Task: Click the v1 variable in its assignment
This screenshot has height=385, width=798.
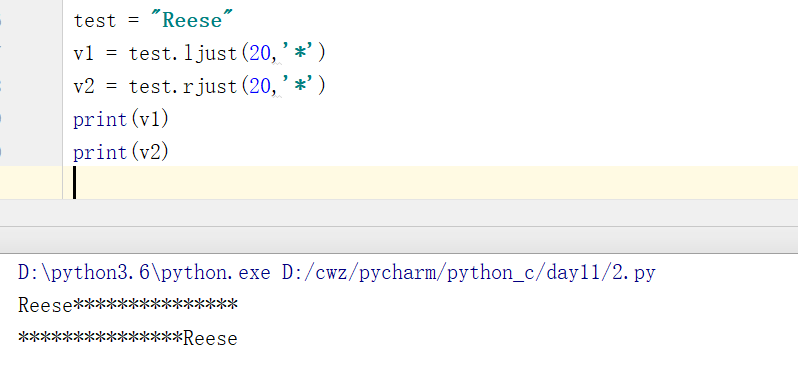Action: (84, 53)
